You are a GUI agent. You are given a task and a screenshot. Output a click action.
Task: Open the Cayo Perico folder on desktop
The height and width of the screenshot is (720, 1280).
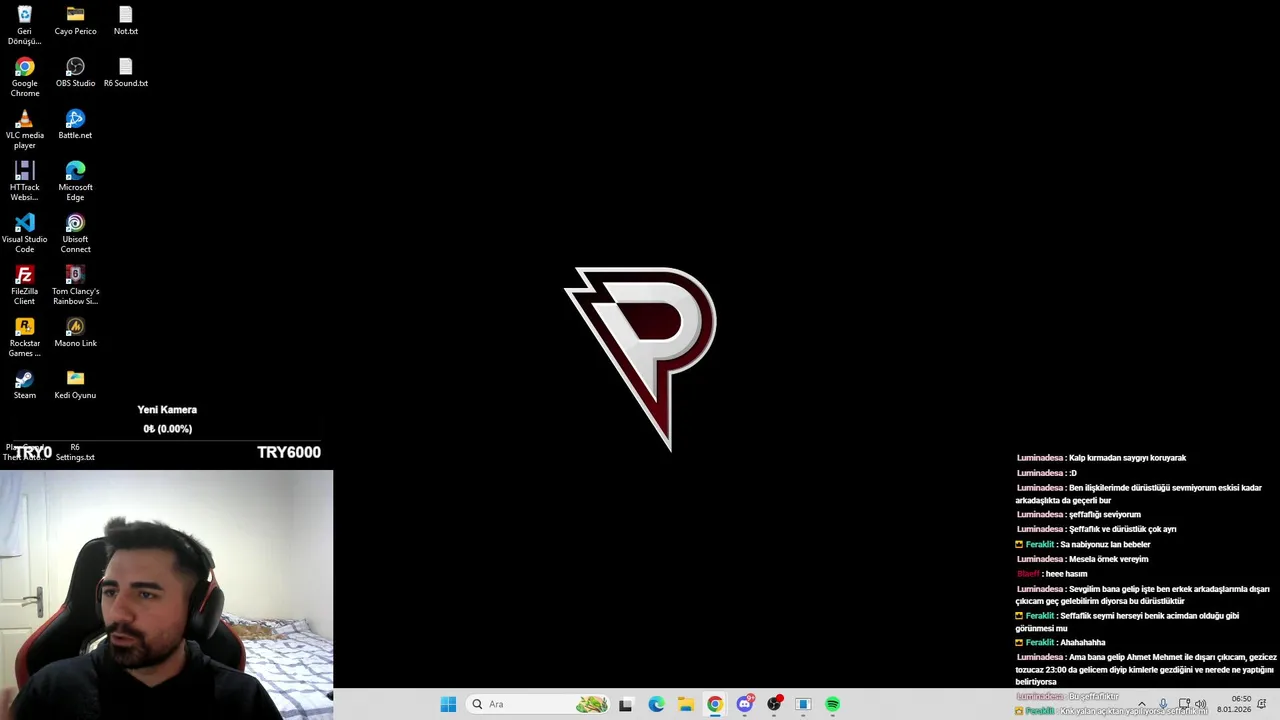(75, 20)
